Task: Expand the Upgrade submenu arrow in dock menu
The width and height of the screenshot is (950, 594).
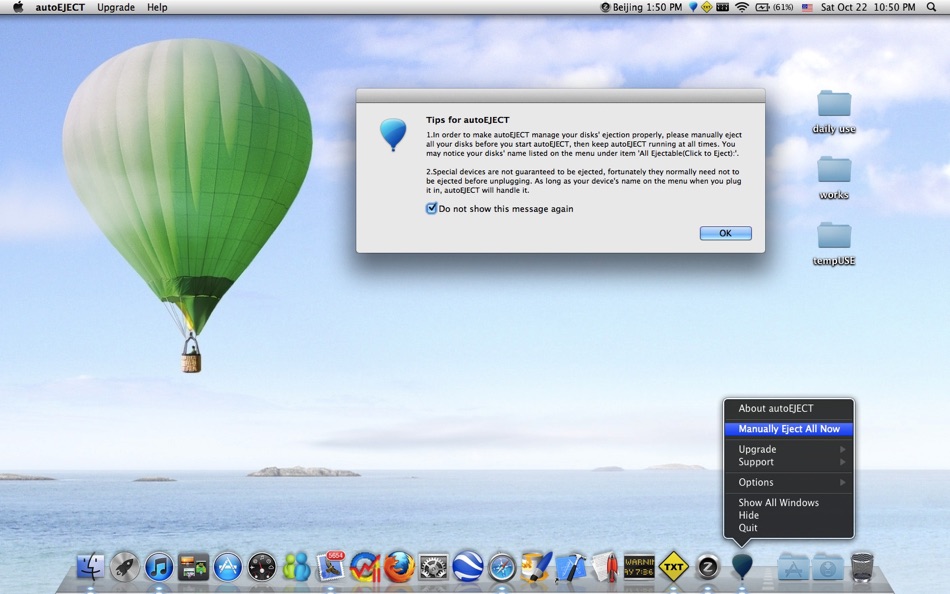Action: pyautogui.click(x=843, y=449)
